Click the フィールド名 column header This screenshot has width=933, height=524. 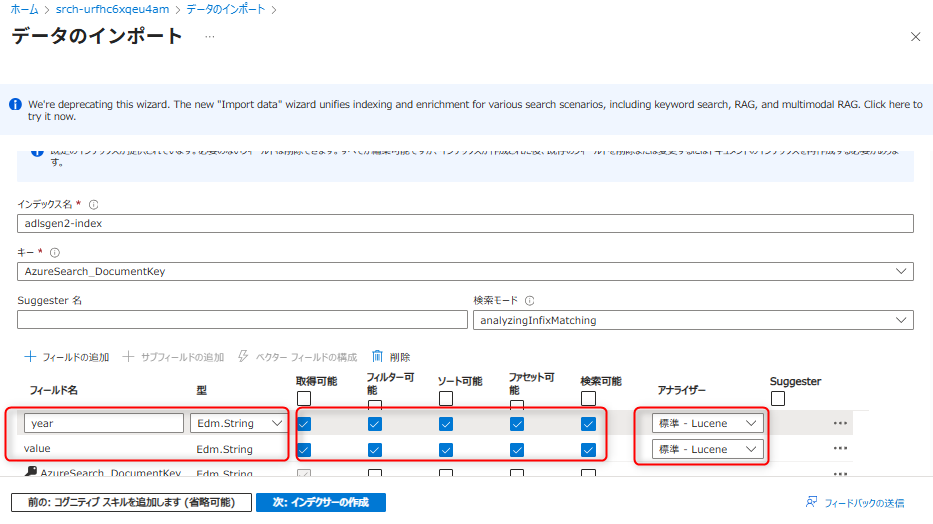(x=54, y=390)
